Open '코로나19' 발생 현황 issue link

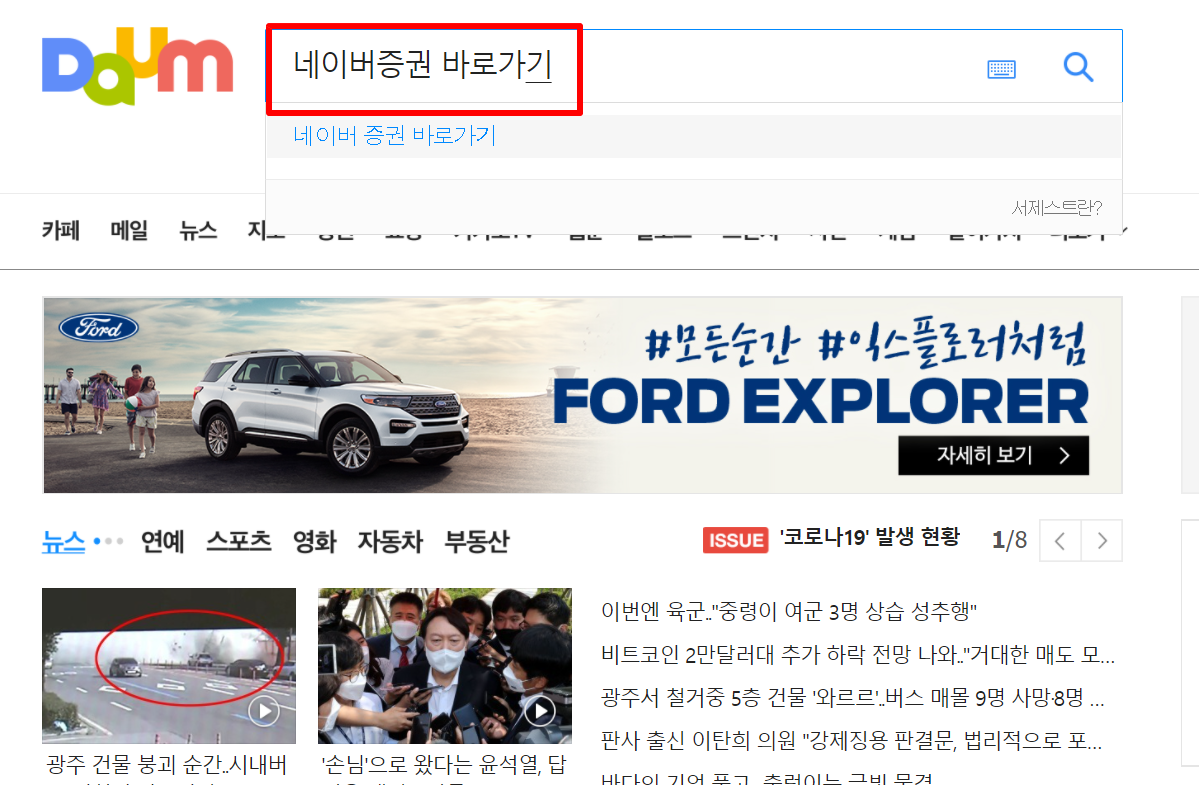[869, 537]
